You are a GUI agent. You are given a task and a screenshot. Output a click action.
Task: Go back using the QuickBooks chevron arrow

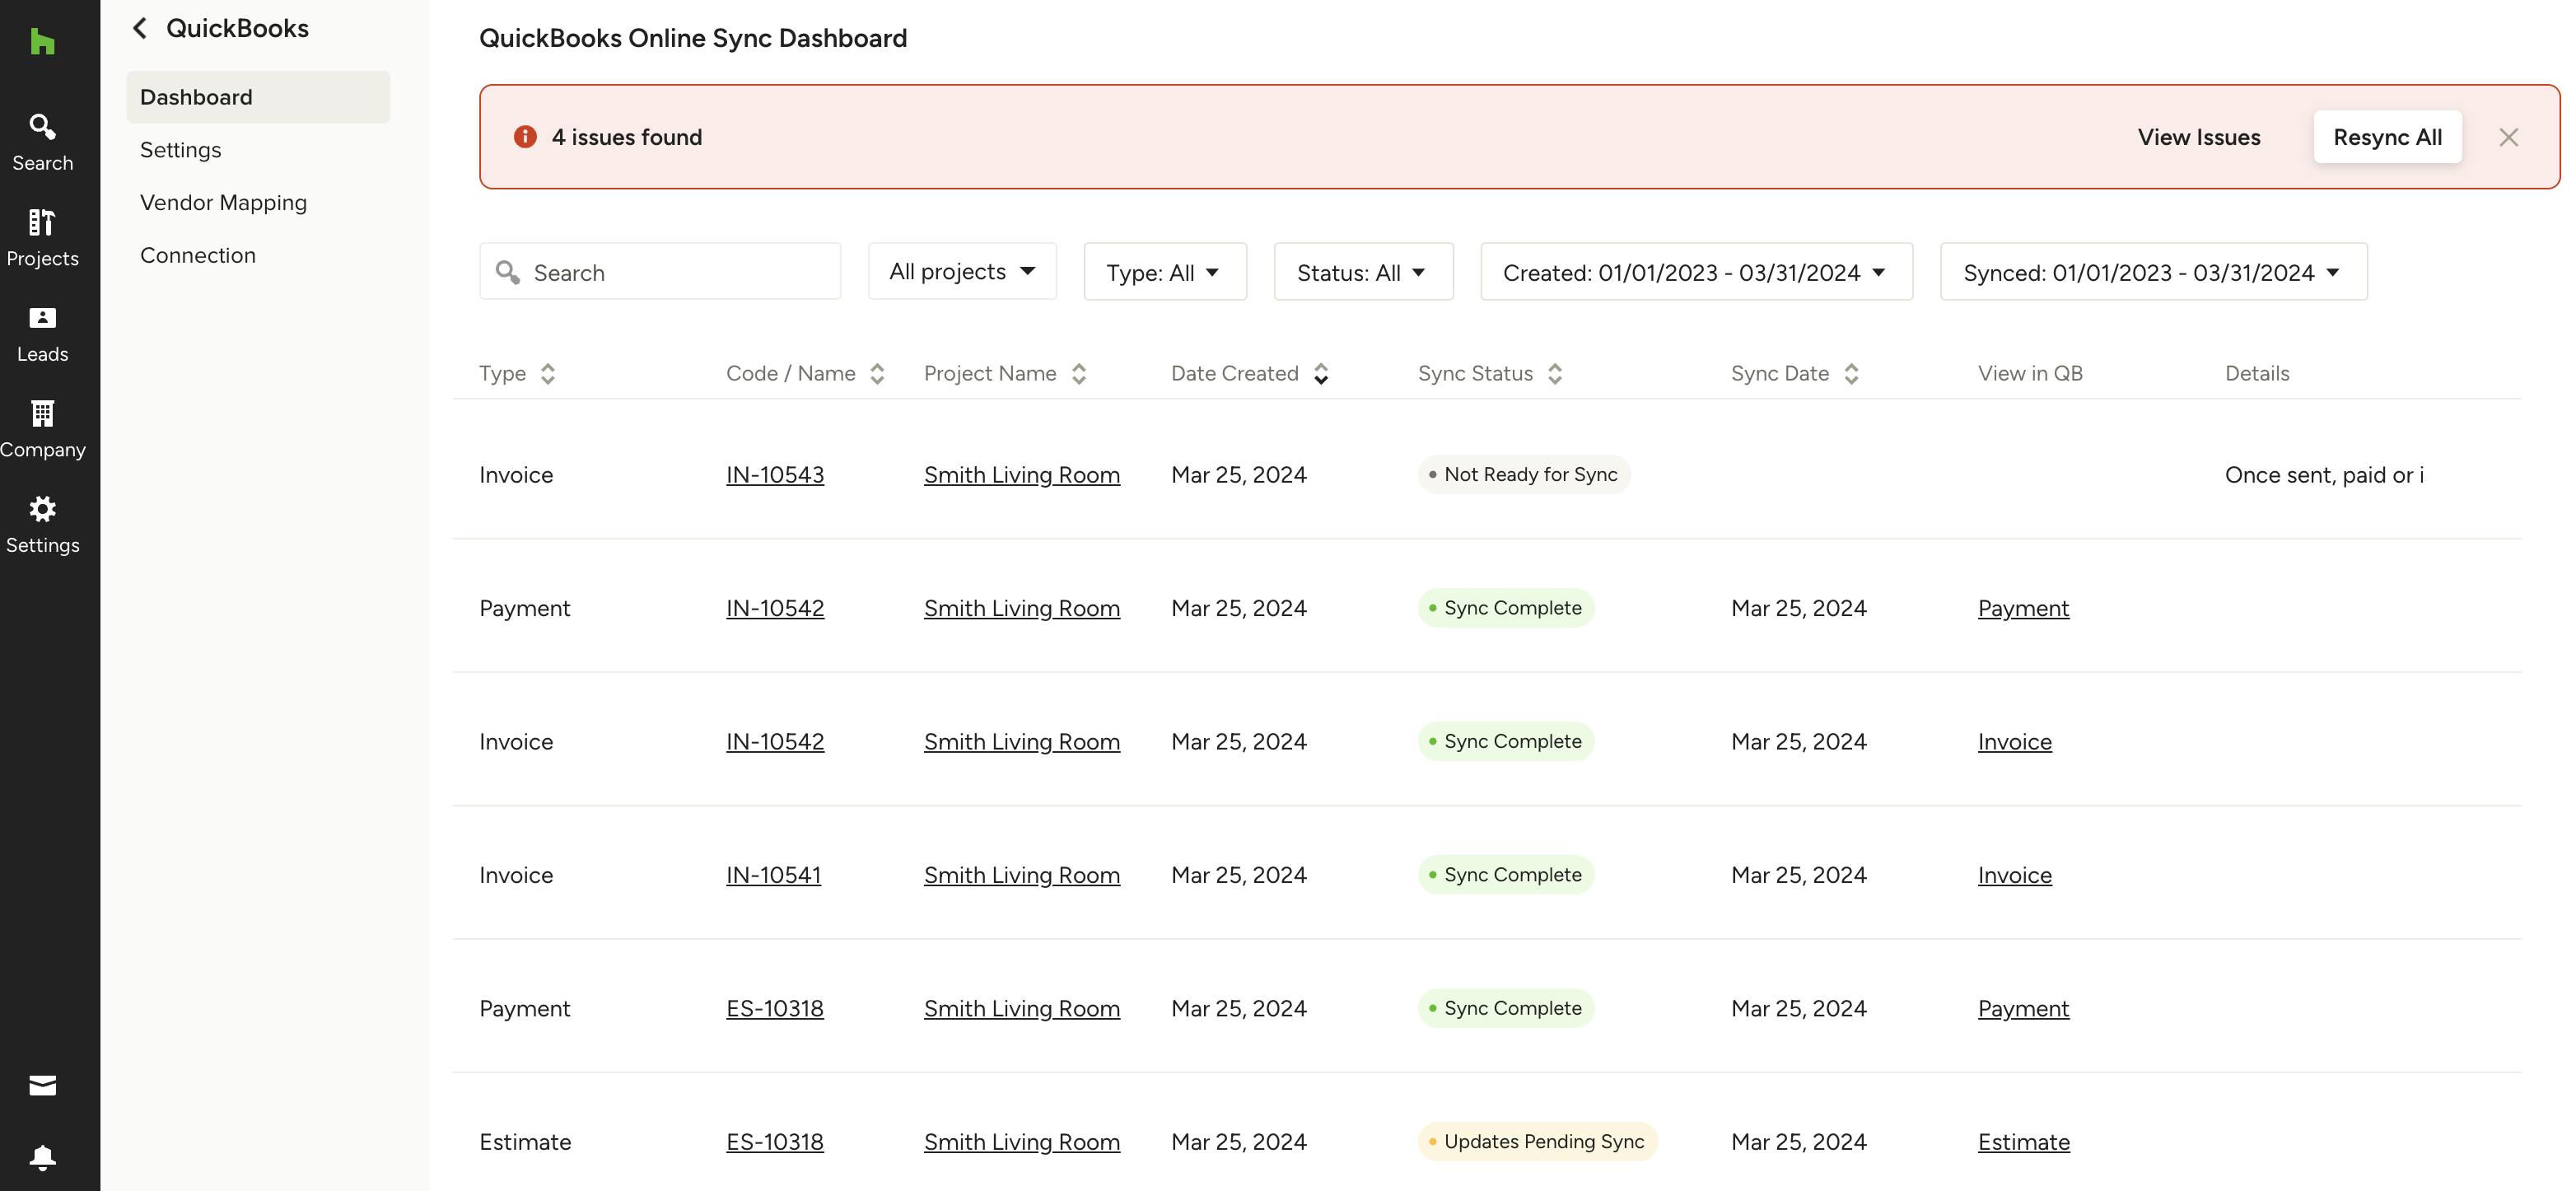click(x=140, y=28)
